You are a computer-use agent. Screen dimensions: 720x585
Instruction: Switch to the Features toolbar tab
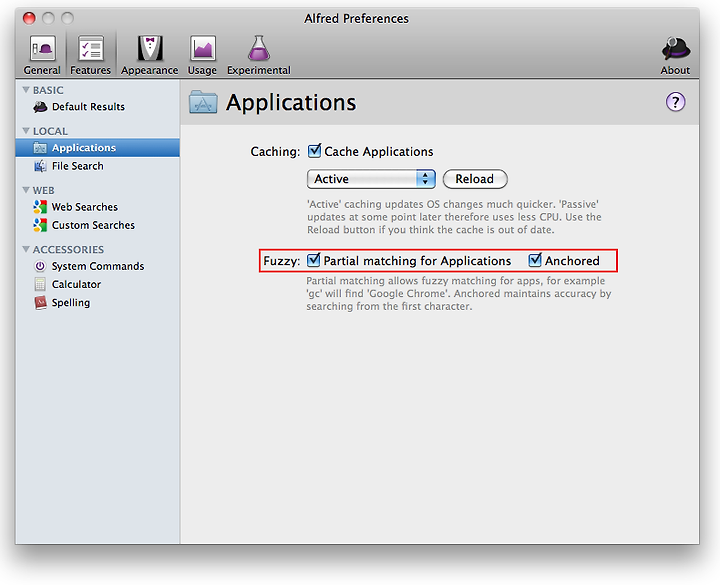point(90,55)
